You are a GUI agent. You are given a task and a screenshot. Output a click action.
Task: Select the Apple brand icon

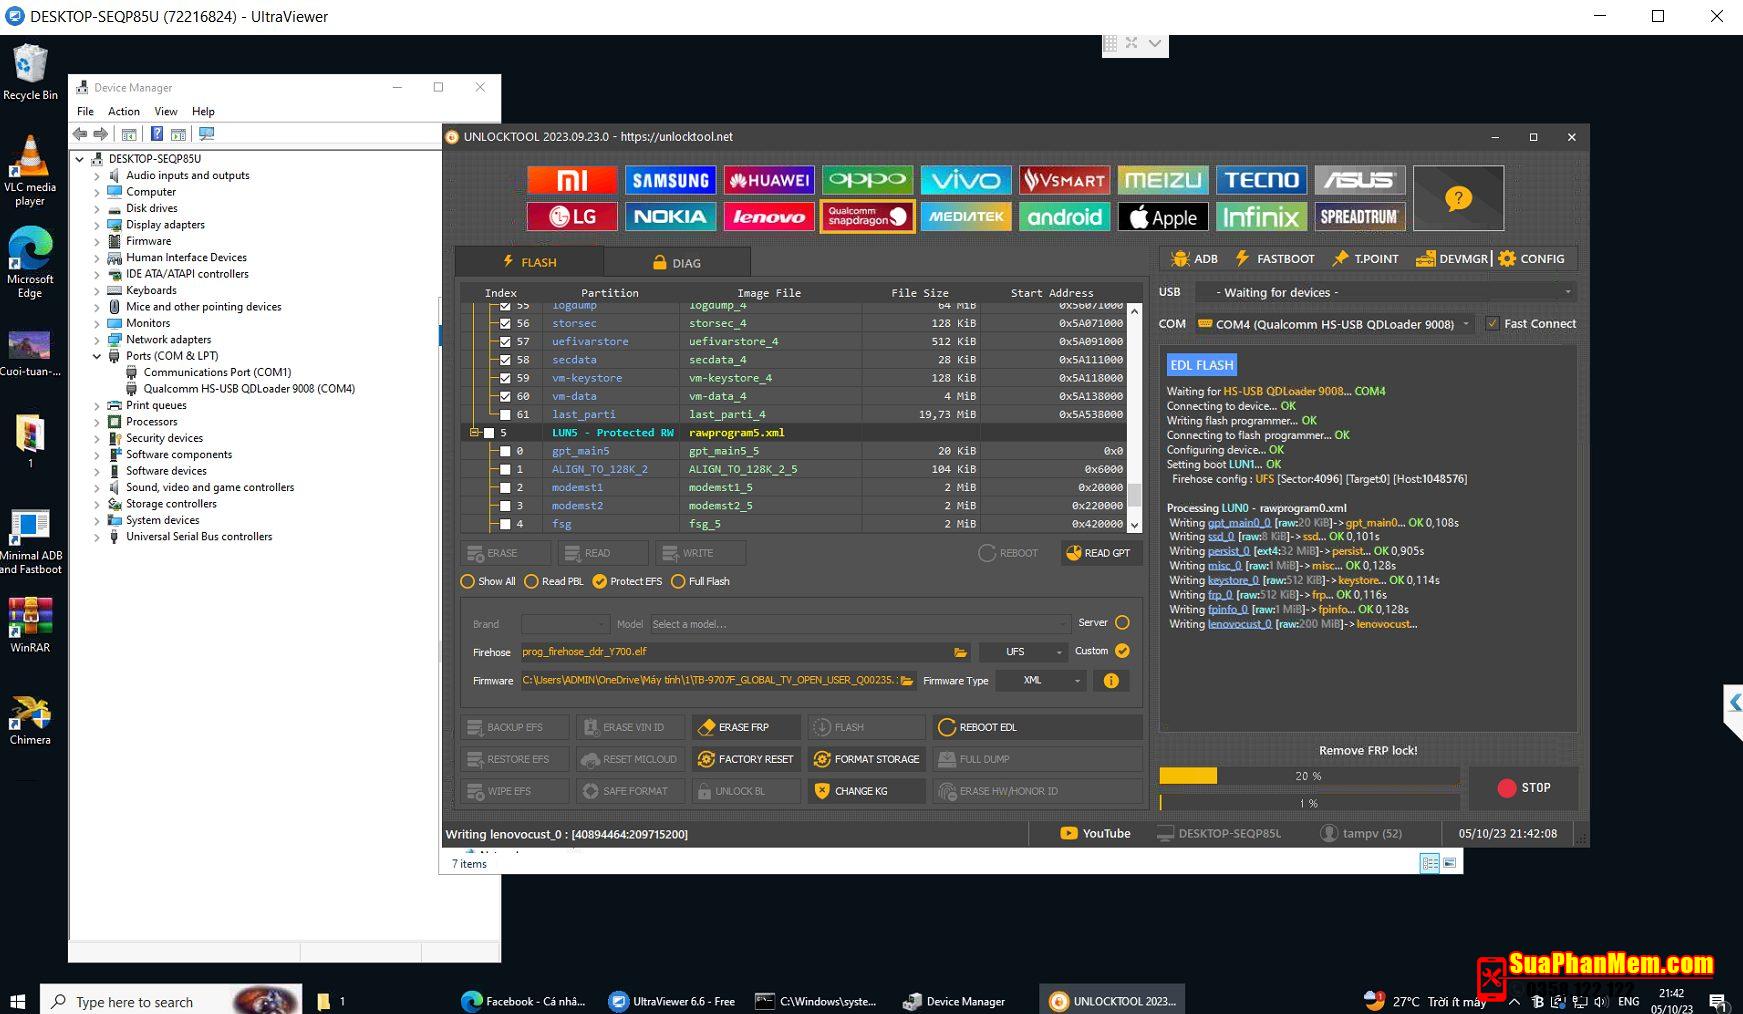tap(1163, 216)
